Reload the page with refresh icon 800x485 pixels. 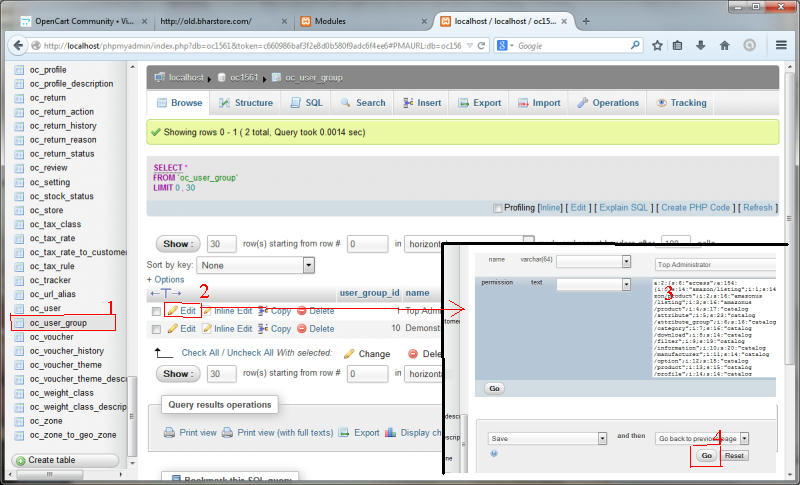(481, 45)
